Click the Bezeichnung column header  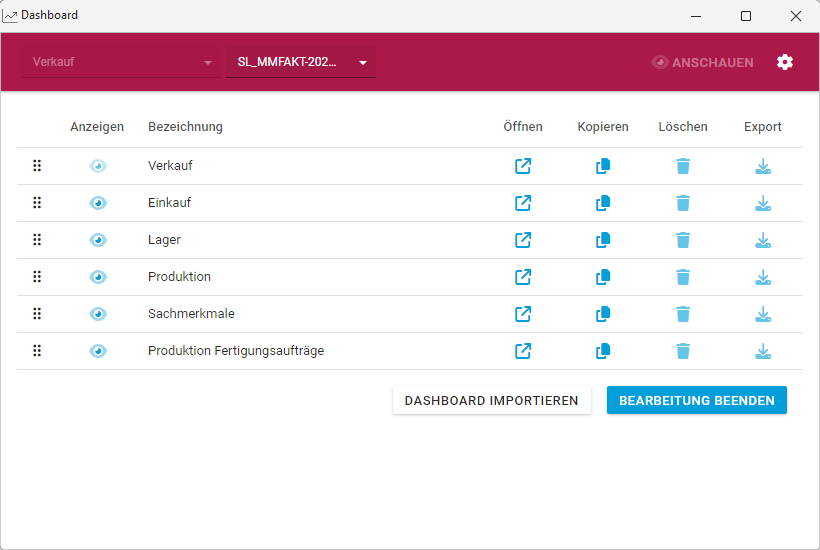pyautogui.click(x=185, y=127)
